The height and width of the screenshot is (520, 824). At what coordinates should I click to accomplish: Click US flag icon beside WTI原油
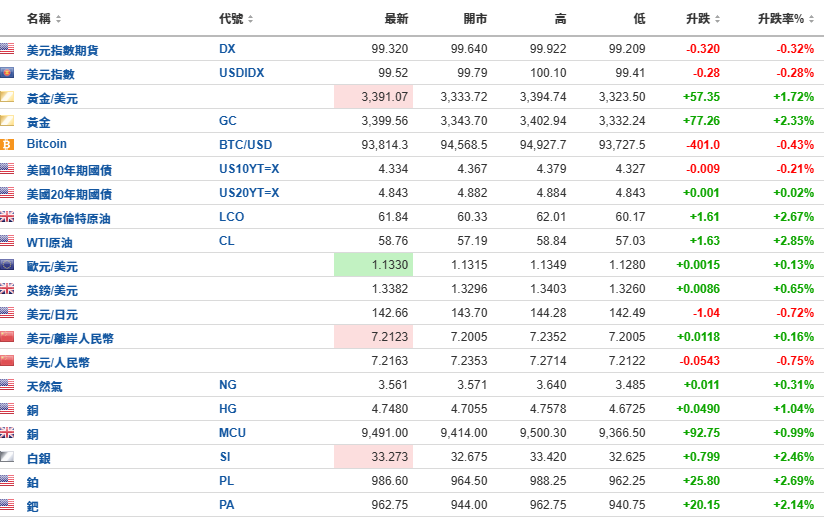(x=7, y=241)
